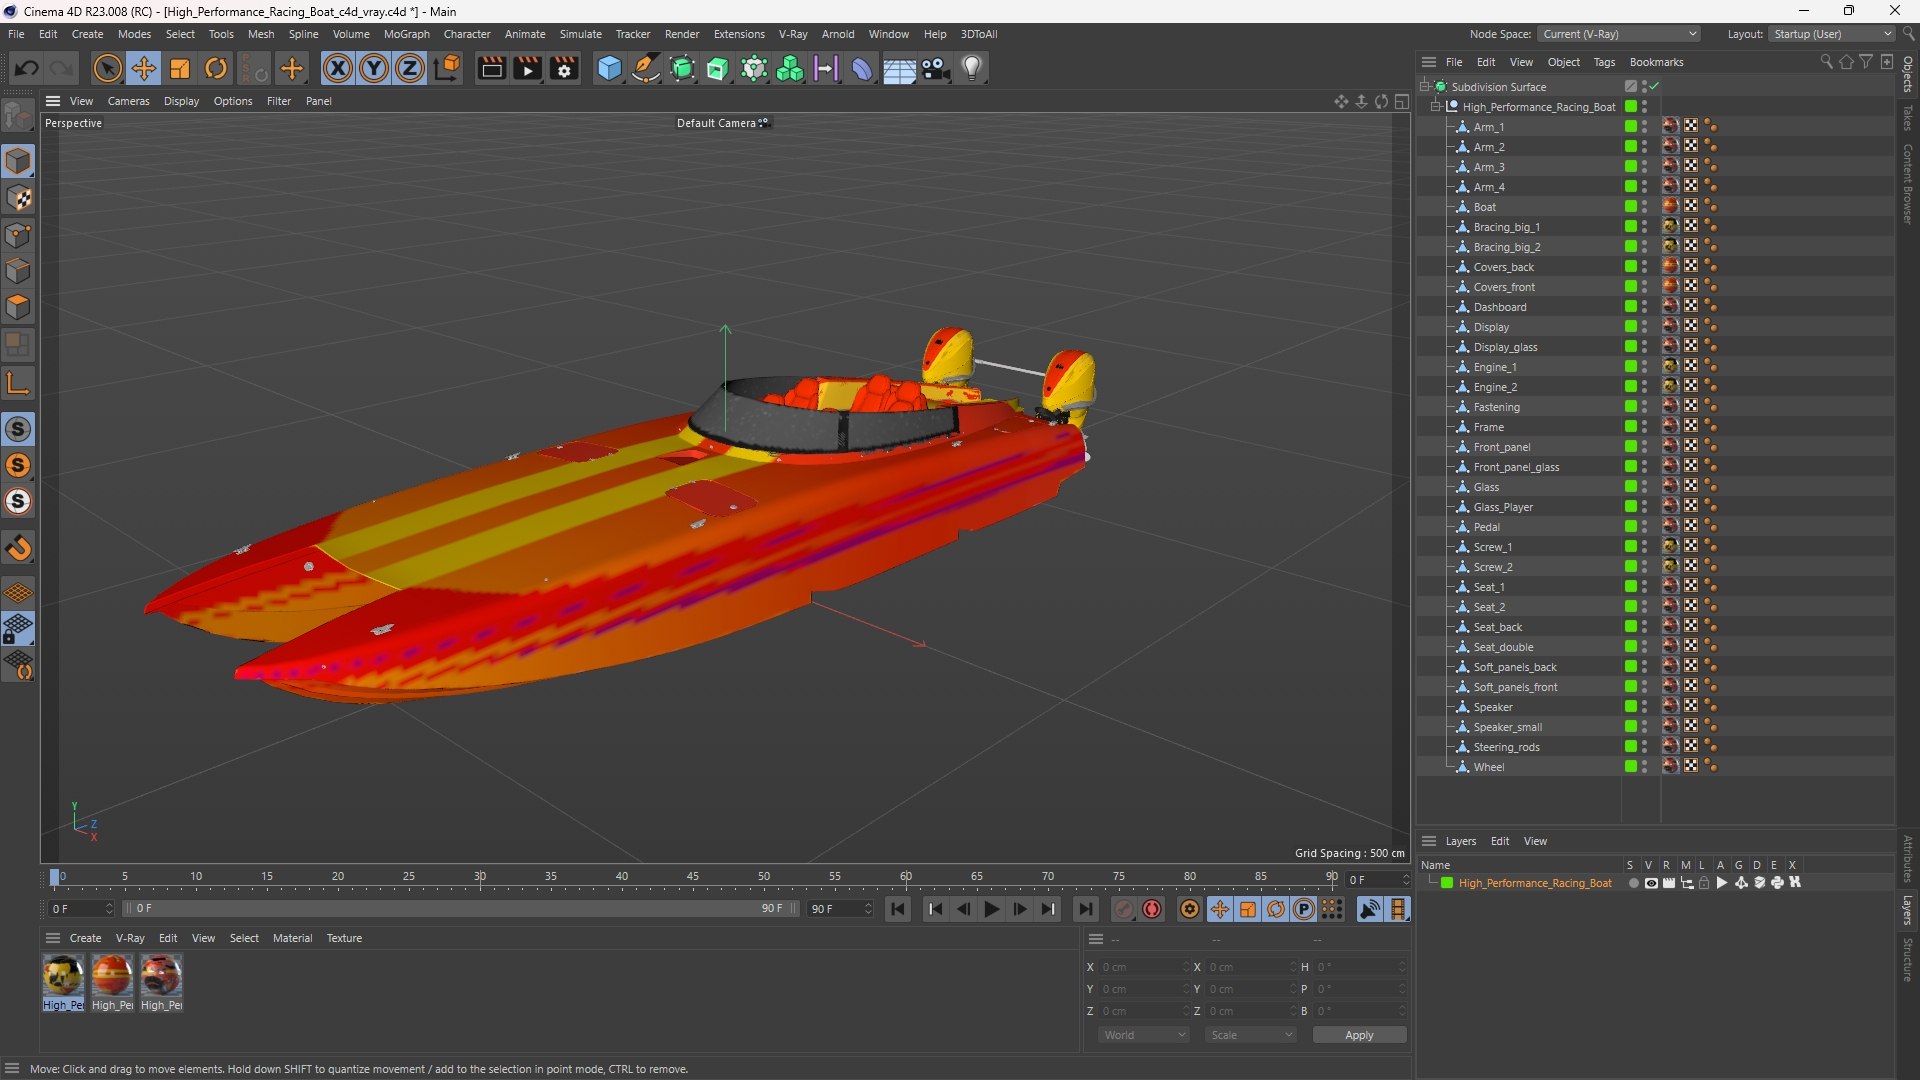Image resolution: width=1920 pixels, height=1080 pixels.
Task: Open the Scale mode dropdown
Action: tap(1251, 1035)
